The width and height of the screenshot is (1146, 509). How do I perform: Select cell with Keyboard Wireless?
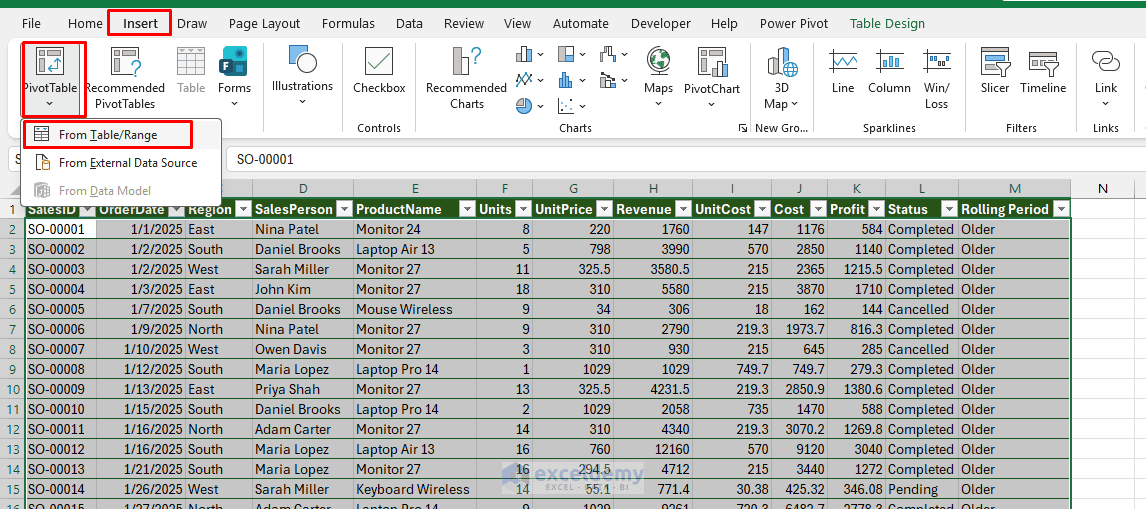tap(414, 489)
